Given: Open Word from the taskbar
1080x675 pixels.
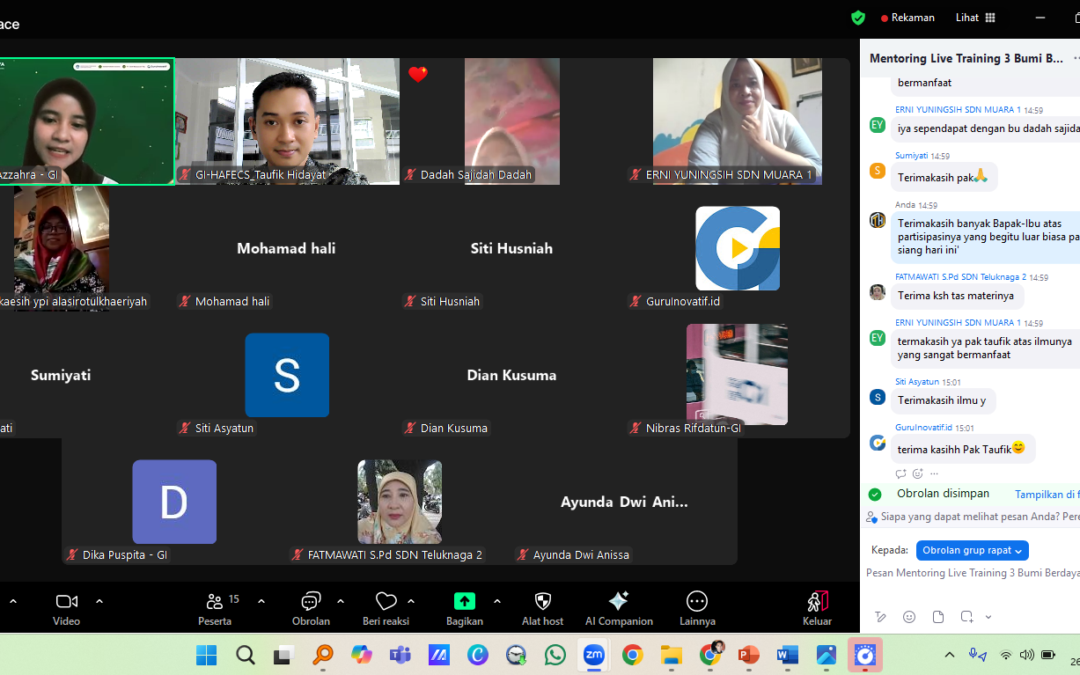Looking at the screenshot, I should tap(787, 655).
